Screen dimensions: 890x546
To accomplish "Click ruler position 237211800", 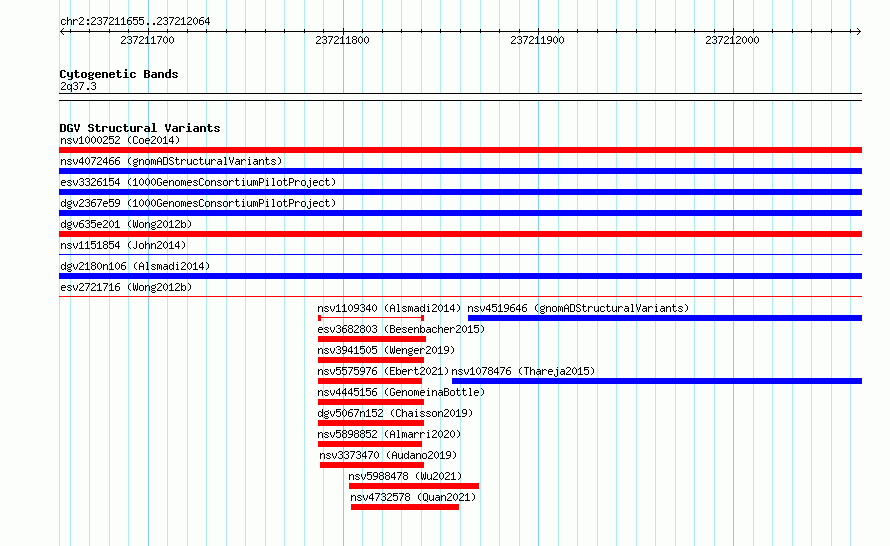I will pyautogui.click(x=342, y=40).
